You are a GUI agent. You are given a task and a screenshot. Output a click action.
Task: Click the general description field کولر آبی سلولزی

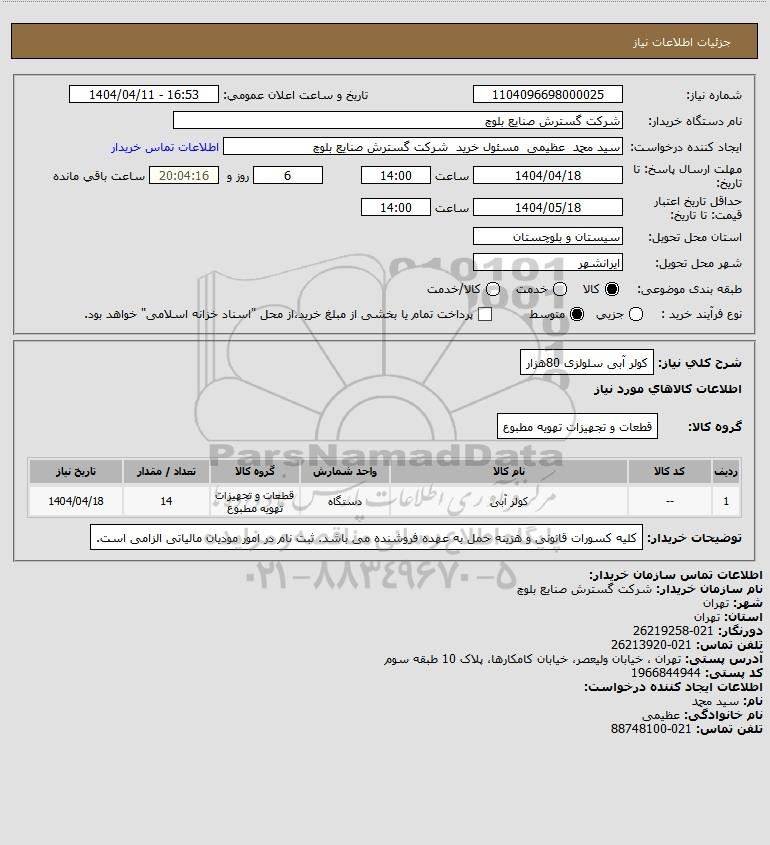(587, 363)
